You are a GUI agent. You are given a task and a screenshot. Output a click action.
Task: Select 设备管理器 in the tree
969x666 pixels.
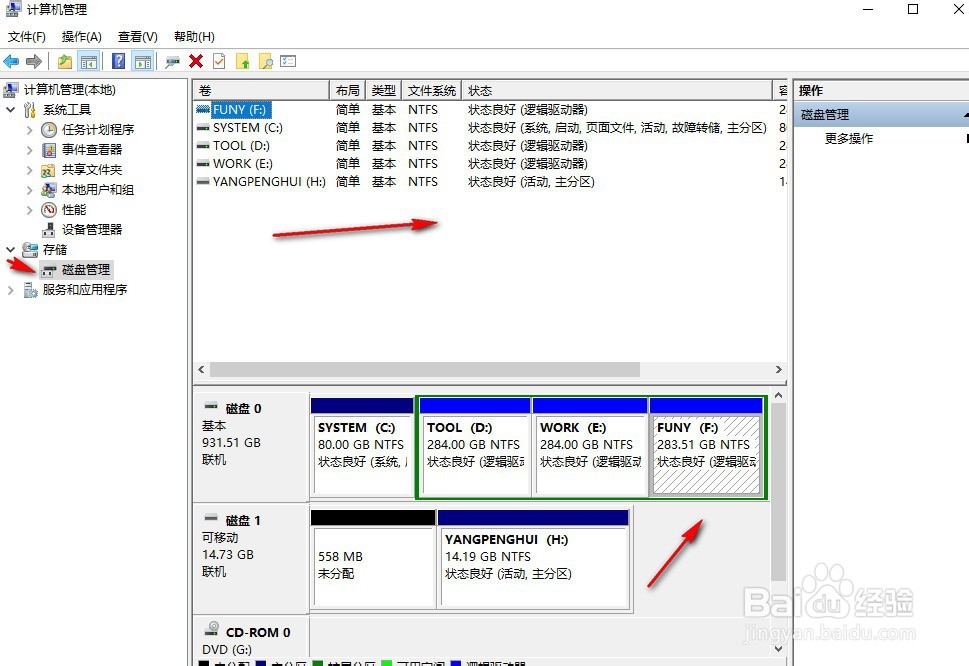tap(92, 230)
